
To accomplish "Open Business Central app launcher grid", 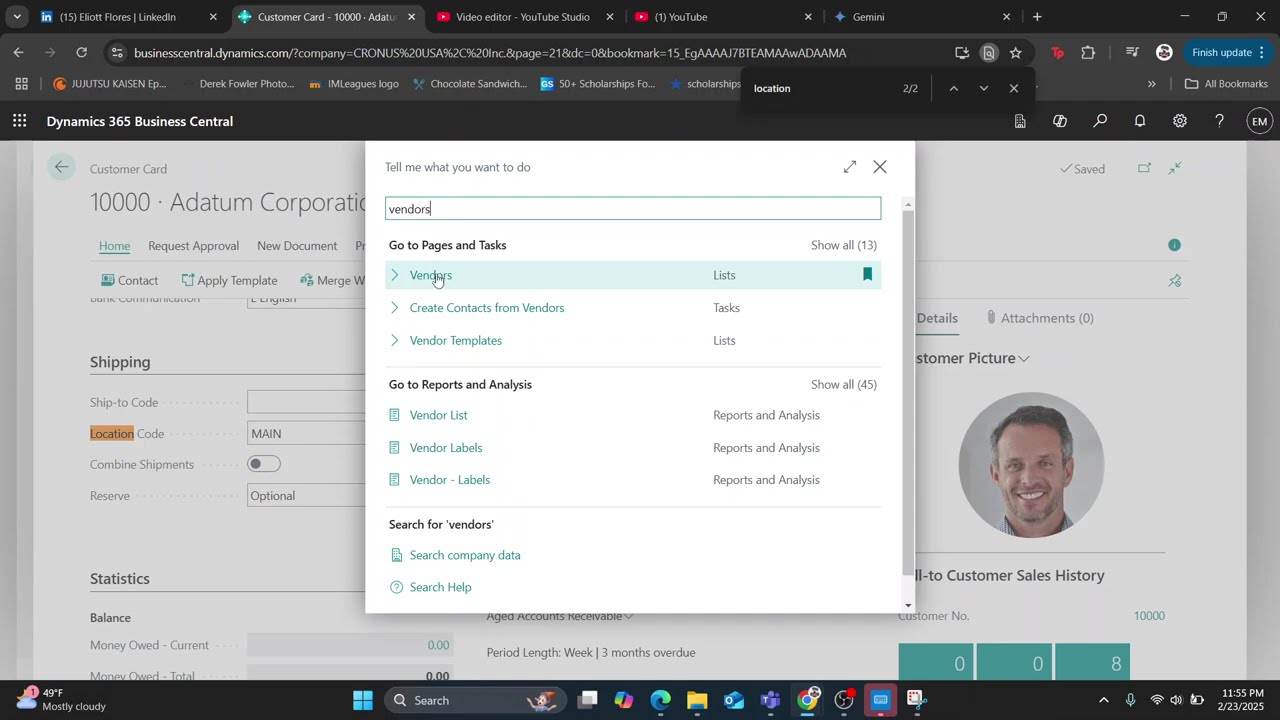I will pyautogui.click(x=20, y=121).
